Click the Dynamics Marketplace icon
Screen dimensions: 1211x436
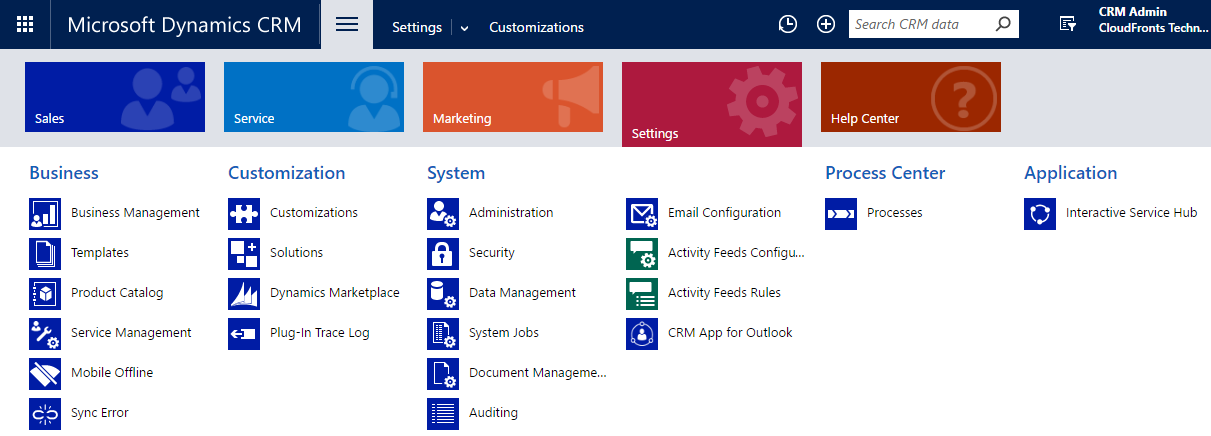click(244, 294)
